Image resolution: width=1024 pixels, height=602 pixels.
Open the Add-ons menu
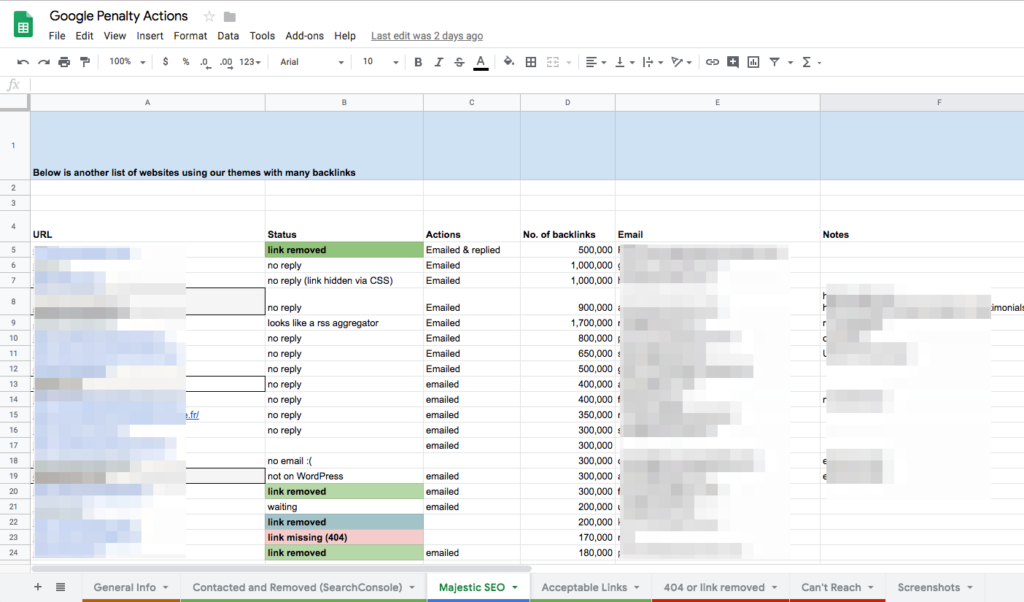pos(304,36)
